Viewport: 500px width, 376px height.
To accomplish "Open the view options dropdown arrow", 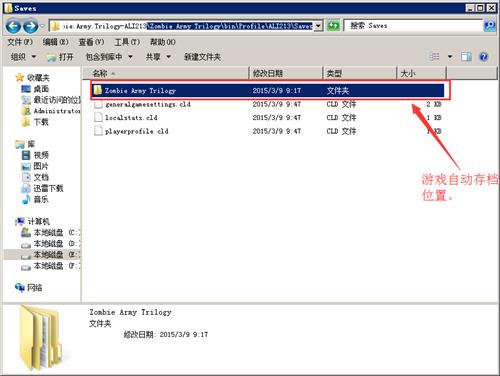I will click(x=450, y=57).
